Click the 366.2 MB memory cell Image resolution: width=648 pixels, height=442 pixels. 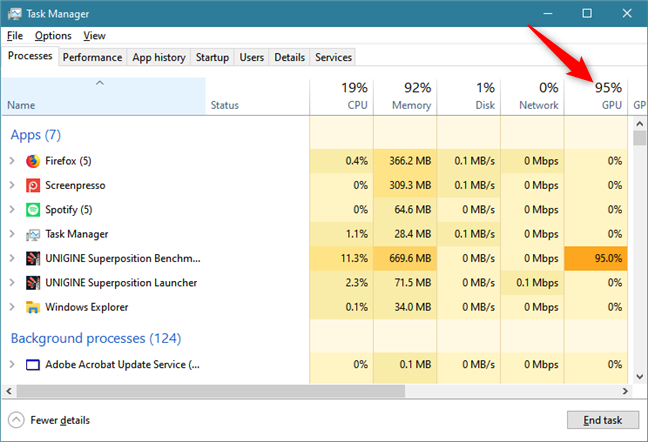click(x=405, y=161)
